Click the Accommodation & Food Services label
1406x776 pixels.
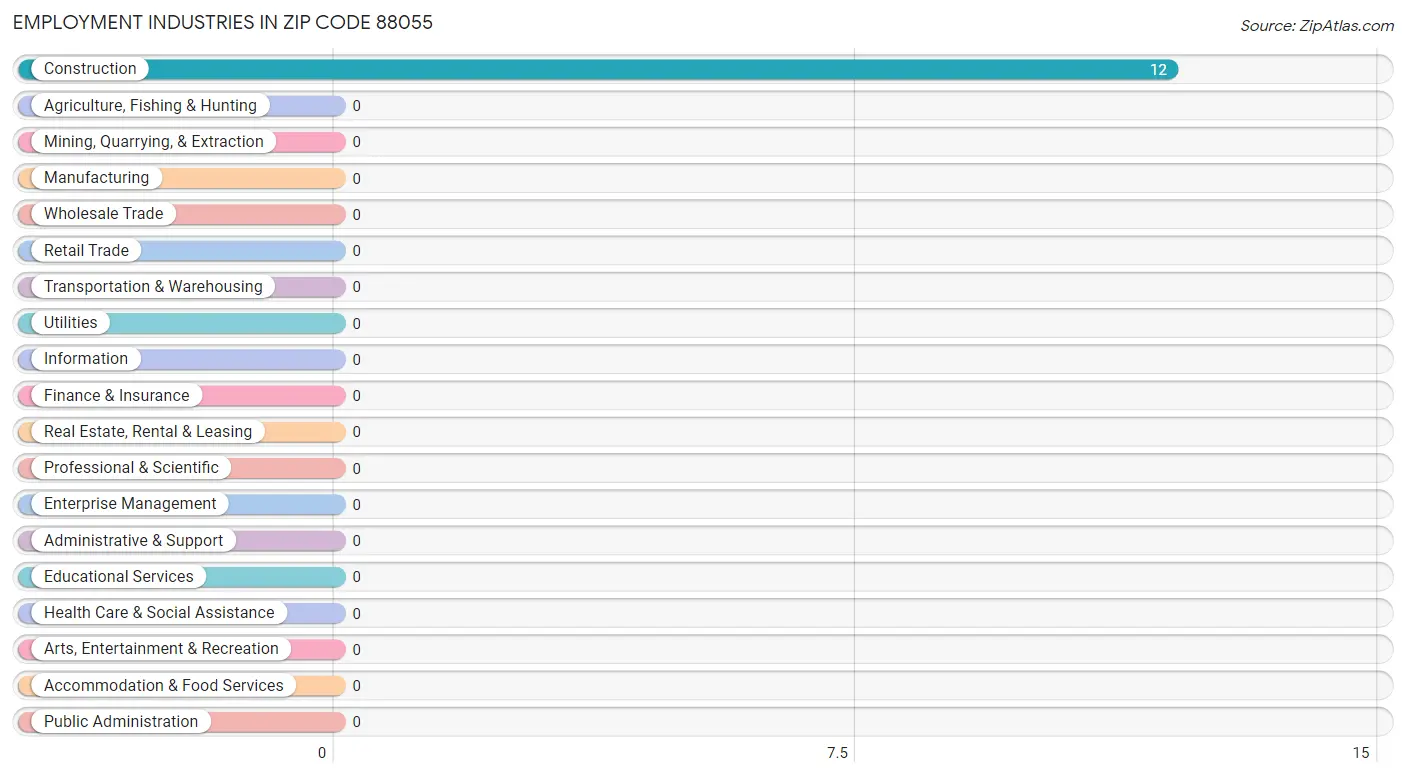(x=164, y=685)
